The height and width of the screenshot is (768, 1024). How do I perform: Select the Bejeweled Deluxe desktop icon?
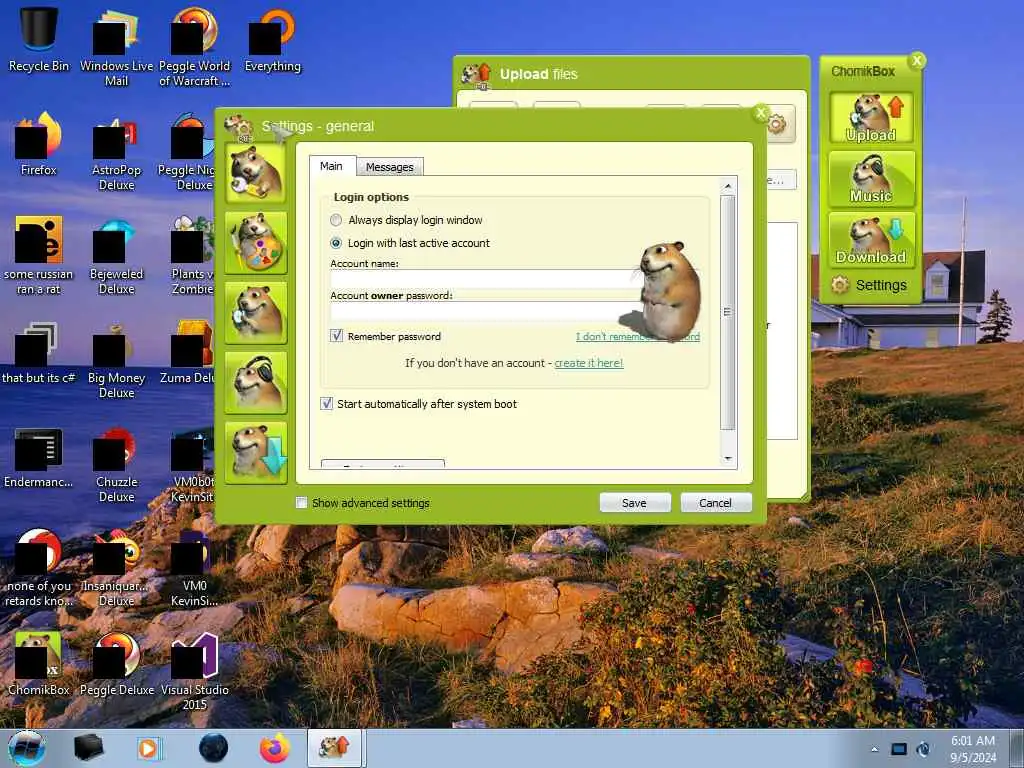(116, 256)
